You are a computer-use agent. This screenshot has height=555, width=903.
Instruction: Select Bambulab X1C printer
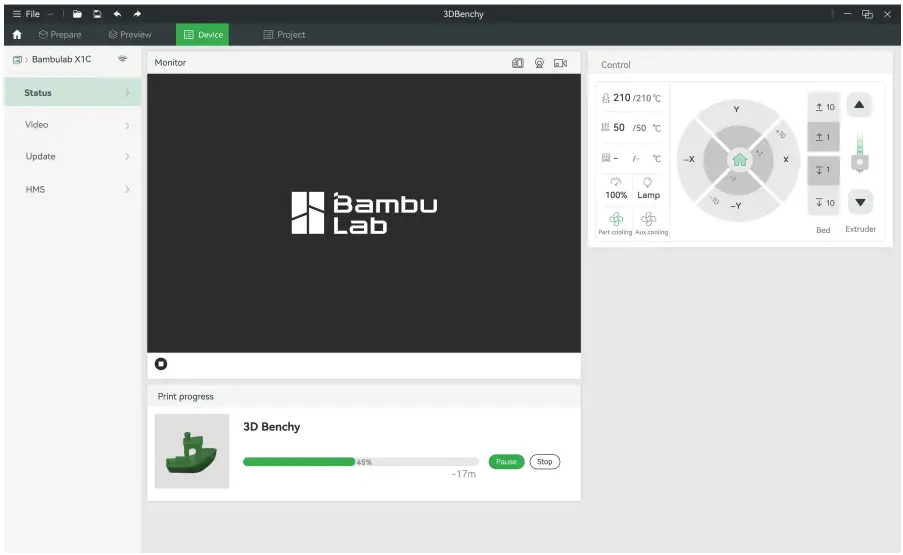pyautogui.click(x=62, y=59)
